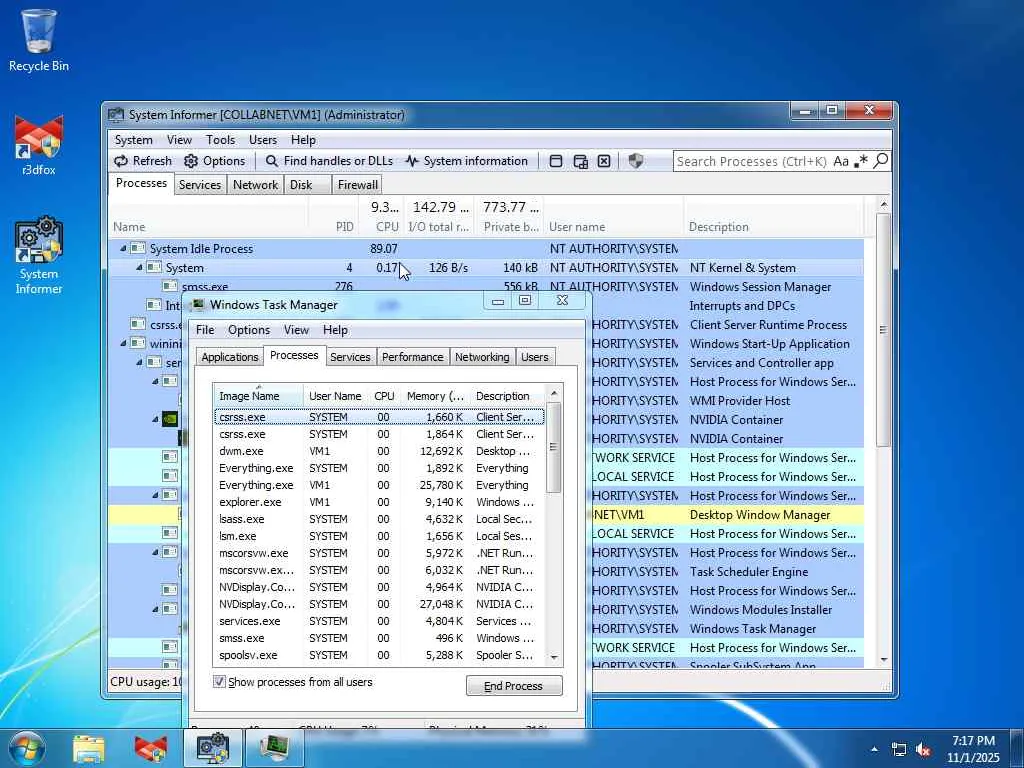Collapse the System process tree node

tap(139, 268)
